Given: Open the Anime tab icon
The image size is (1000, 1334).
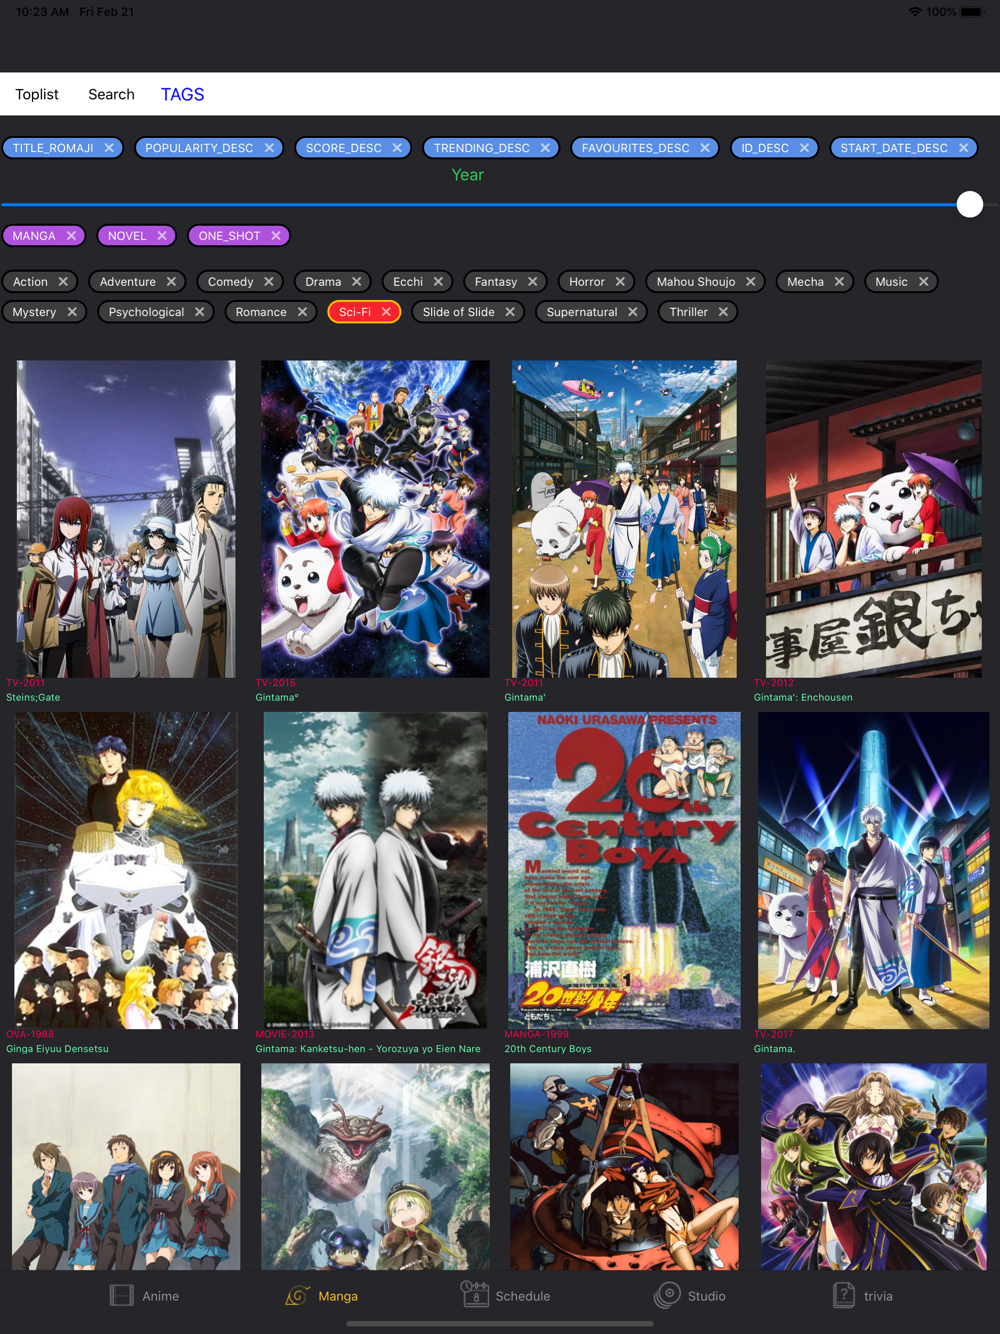Looking at the screenshot, I should (x=121, y=1296).
